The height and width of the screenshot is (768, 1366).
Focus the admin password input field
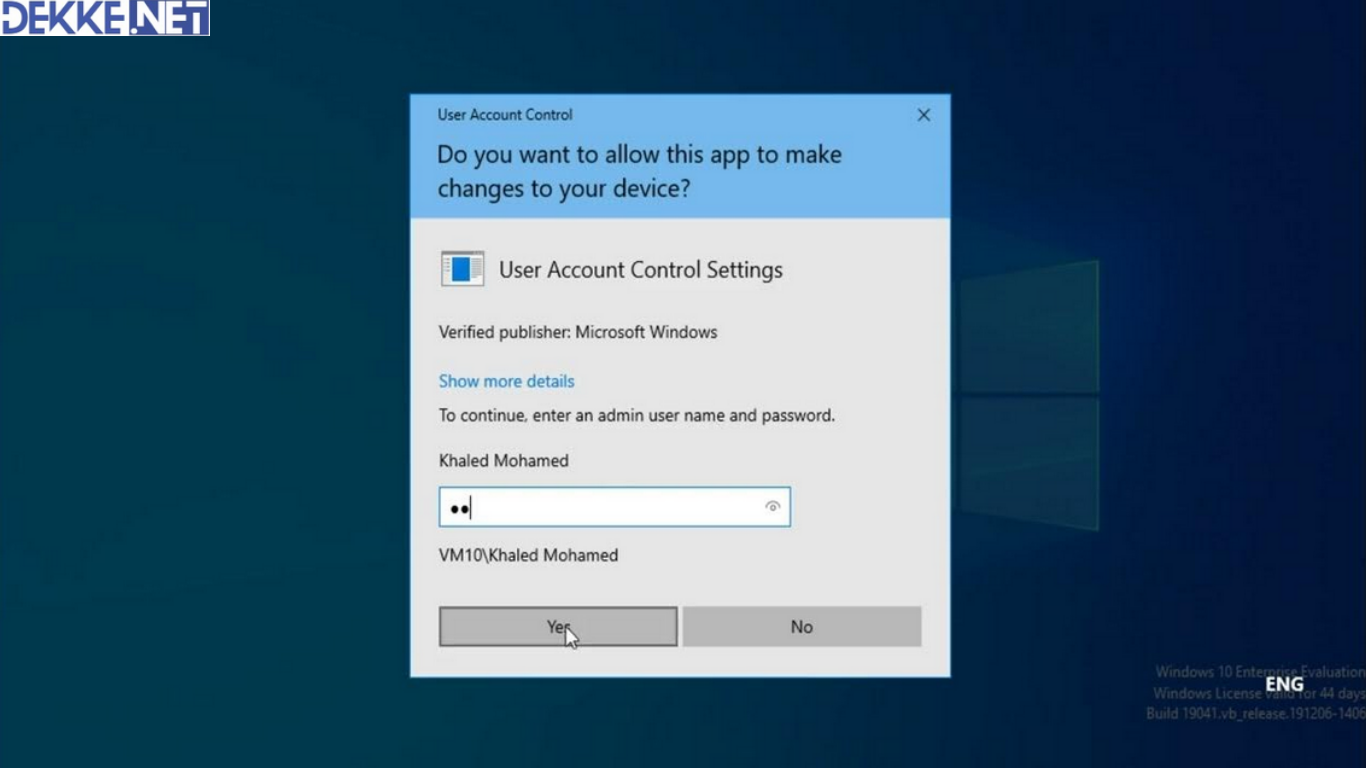coord(614,507)
